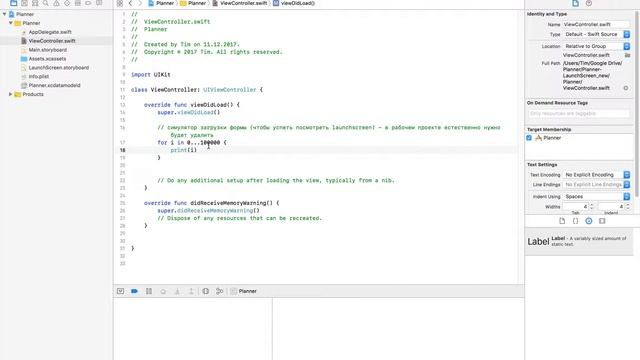Image resolution: width=640 pixels, height=360 pixels.
Task: Click Planner project in jump bar
Action: 161,3
